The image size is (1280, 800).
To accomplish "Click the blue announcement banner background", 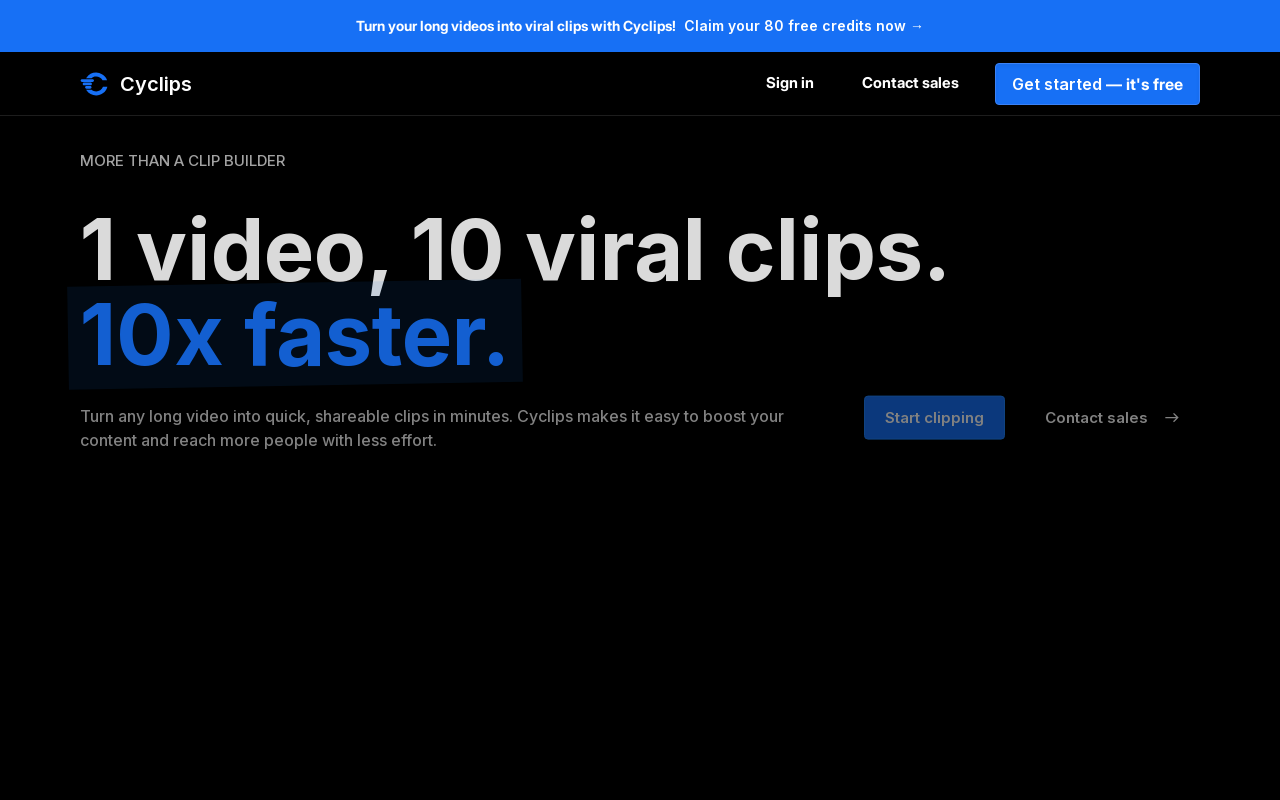I will 1100,26.
